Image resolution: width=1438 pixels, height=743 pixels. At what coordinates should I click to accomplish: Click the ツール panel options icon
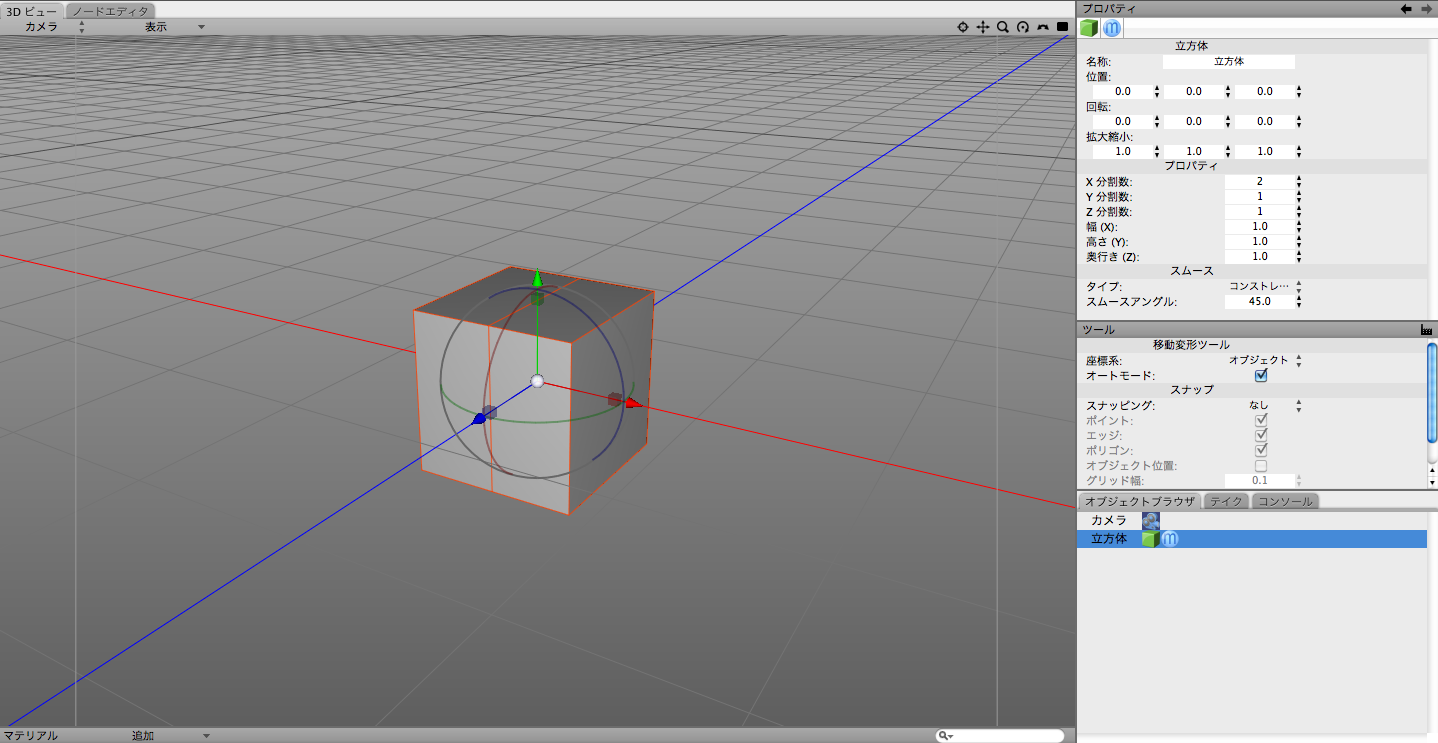[1427, 329]
